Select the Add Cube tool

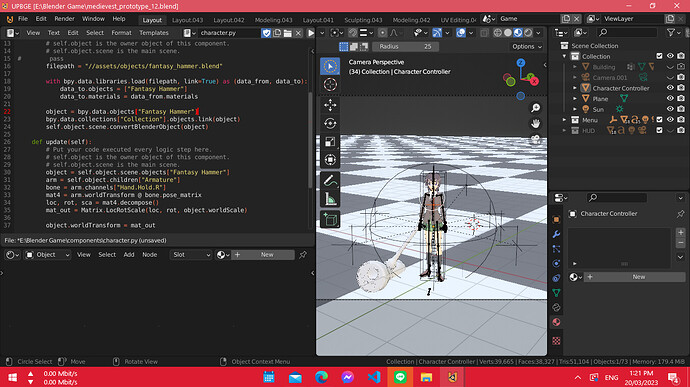pos(330,219)
